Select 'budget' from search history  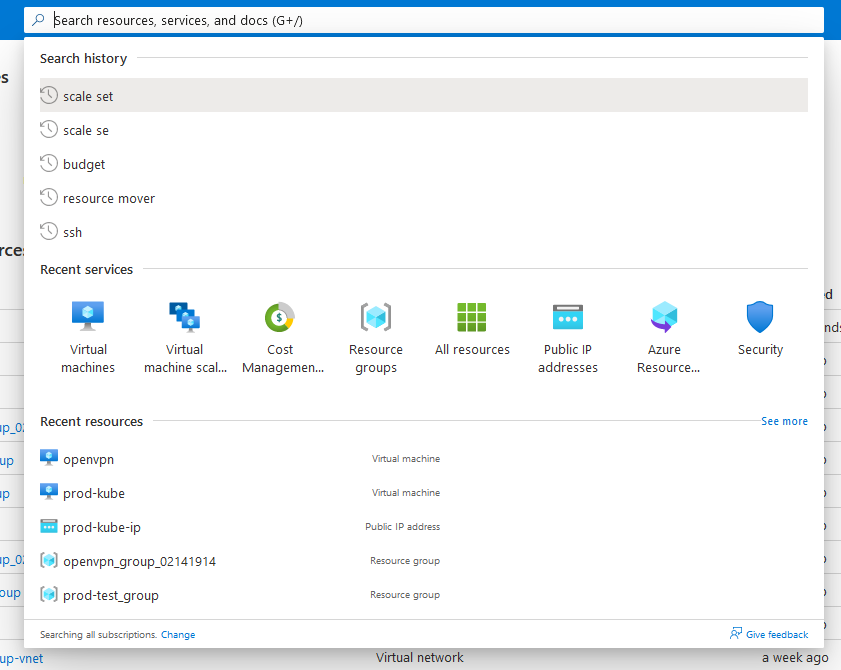(x=424, y=164)
